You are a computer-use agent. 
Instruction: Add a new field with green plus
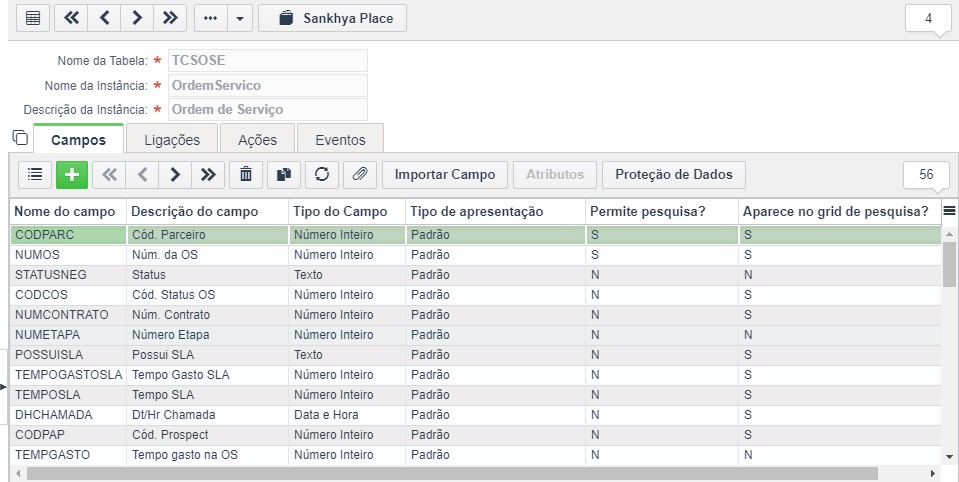[72, 175]
